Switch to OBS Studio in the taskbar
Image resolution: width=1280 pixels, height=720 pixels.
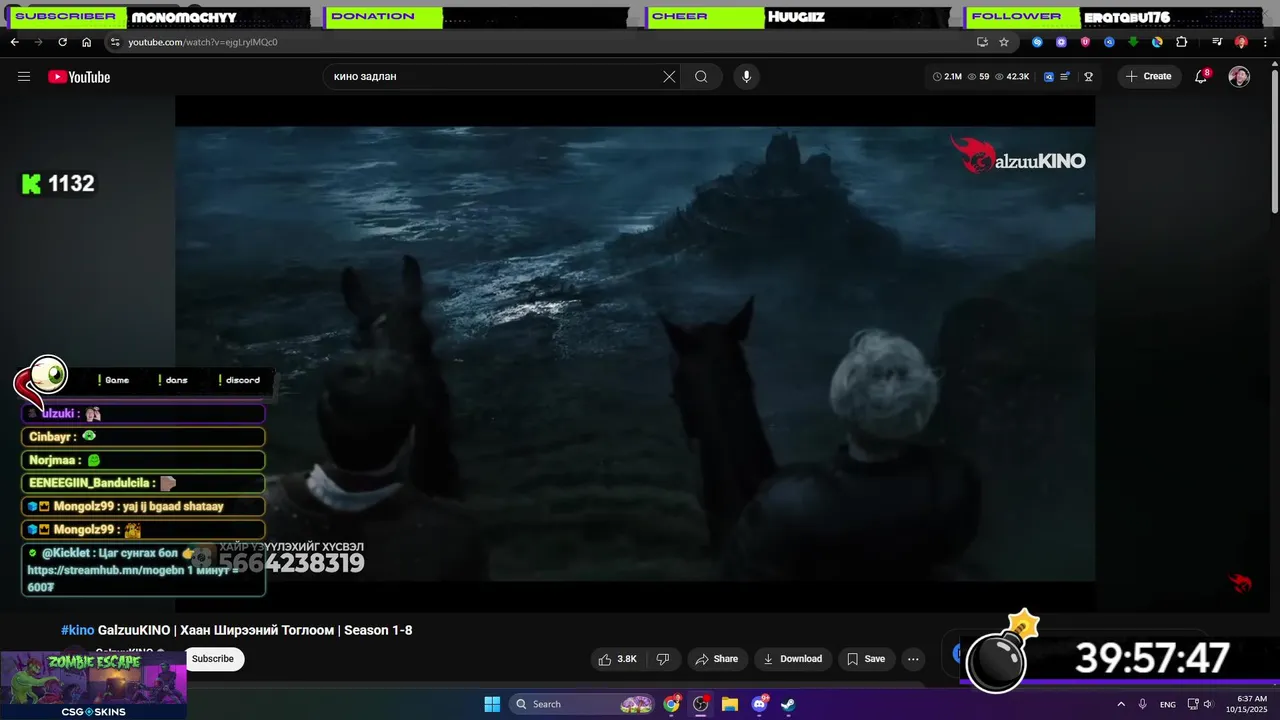[x=701, y=704]
